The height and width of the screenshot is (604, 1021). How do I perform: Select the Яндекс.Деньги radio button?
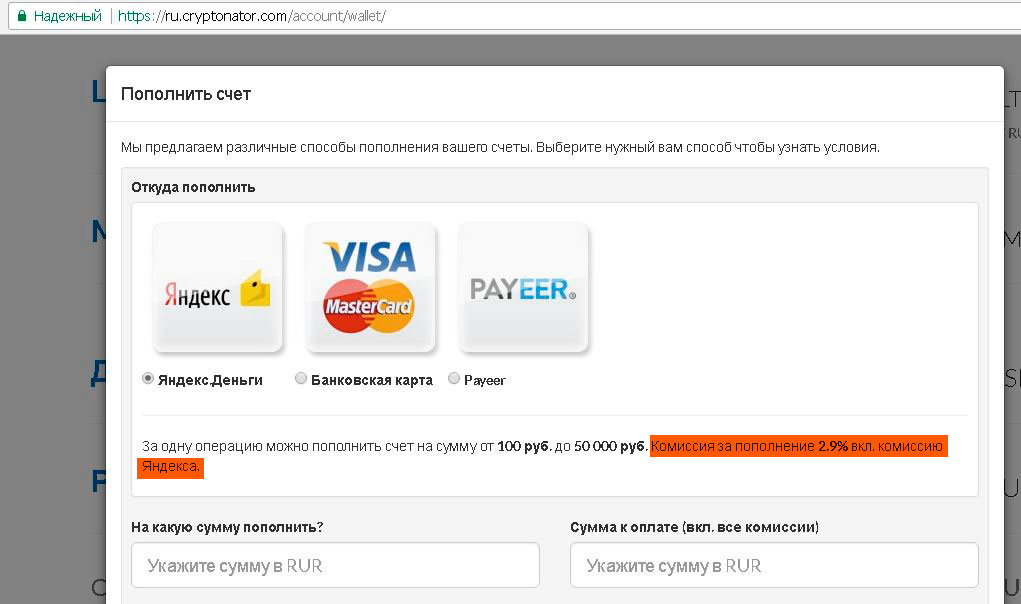tap(148, 378)
